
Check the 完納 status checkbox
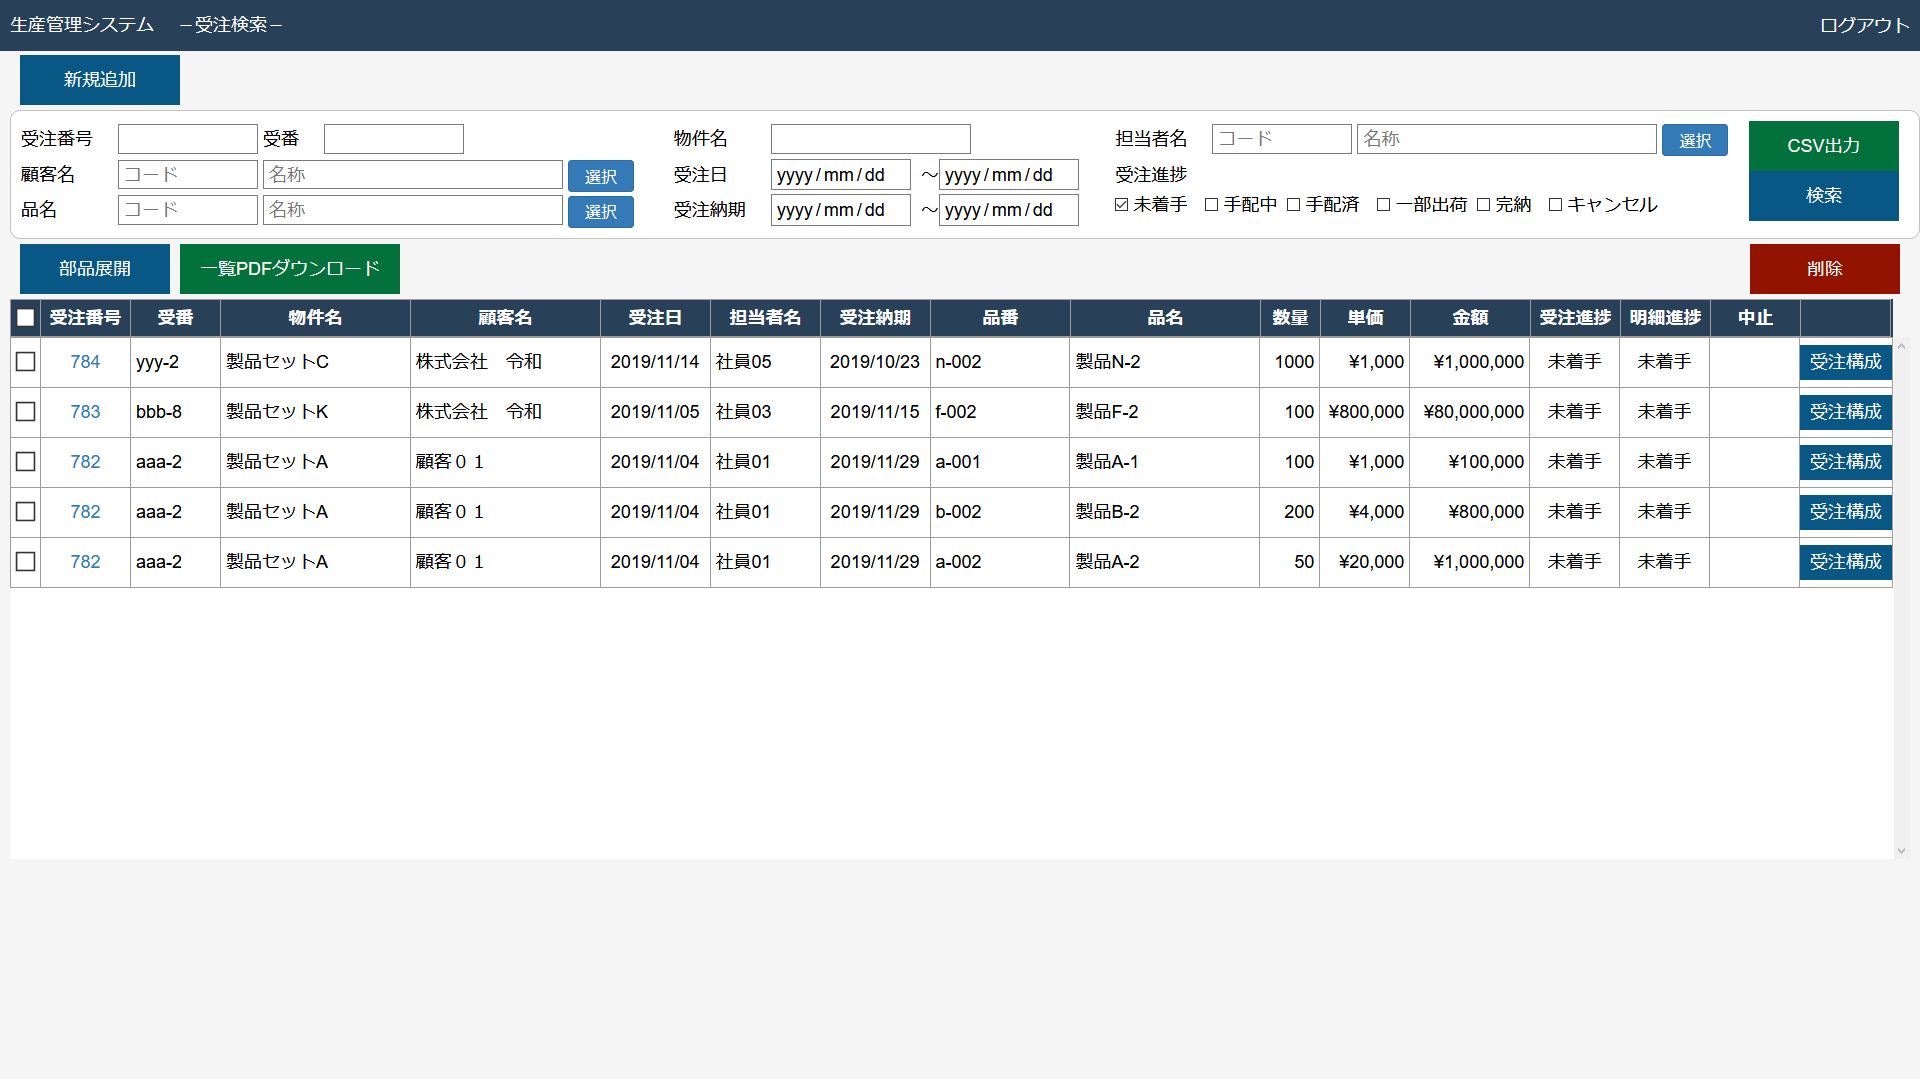[1483, 205]
